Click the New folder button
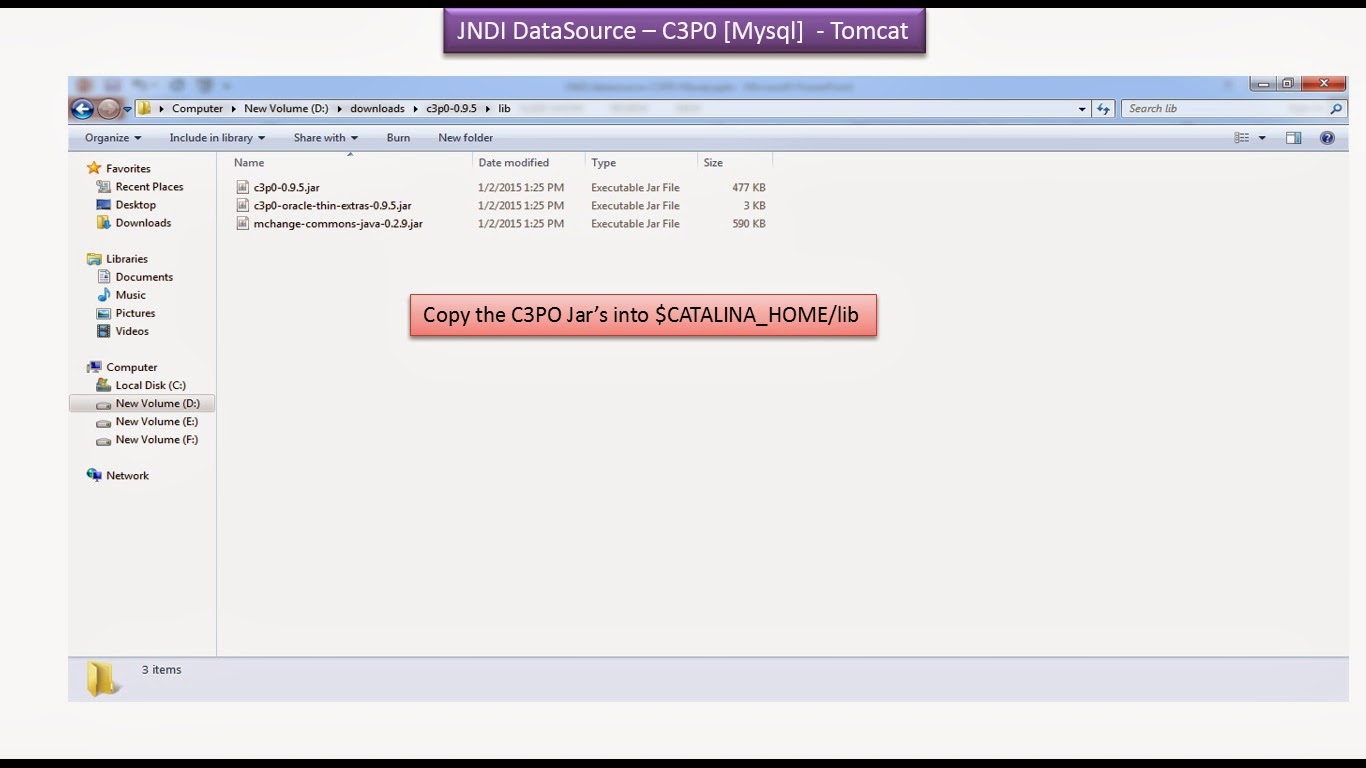The width and height of the screenshot is (1366, 768). pos(465,138)
